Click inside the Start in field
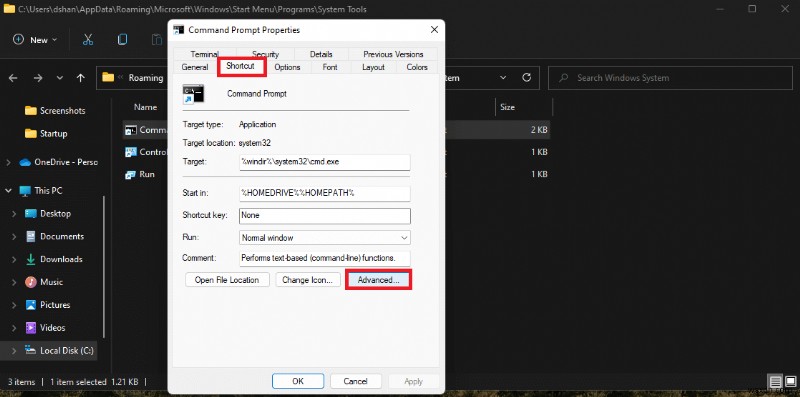This screenshot has height=397, width=800. tap(324, 193)
